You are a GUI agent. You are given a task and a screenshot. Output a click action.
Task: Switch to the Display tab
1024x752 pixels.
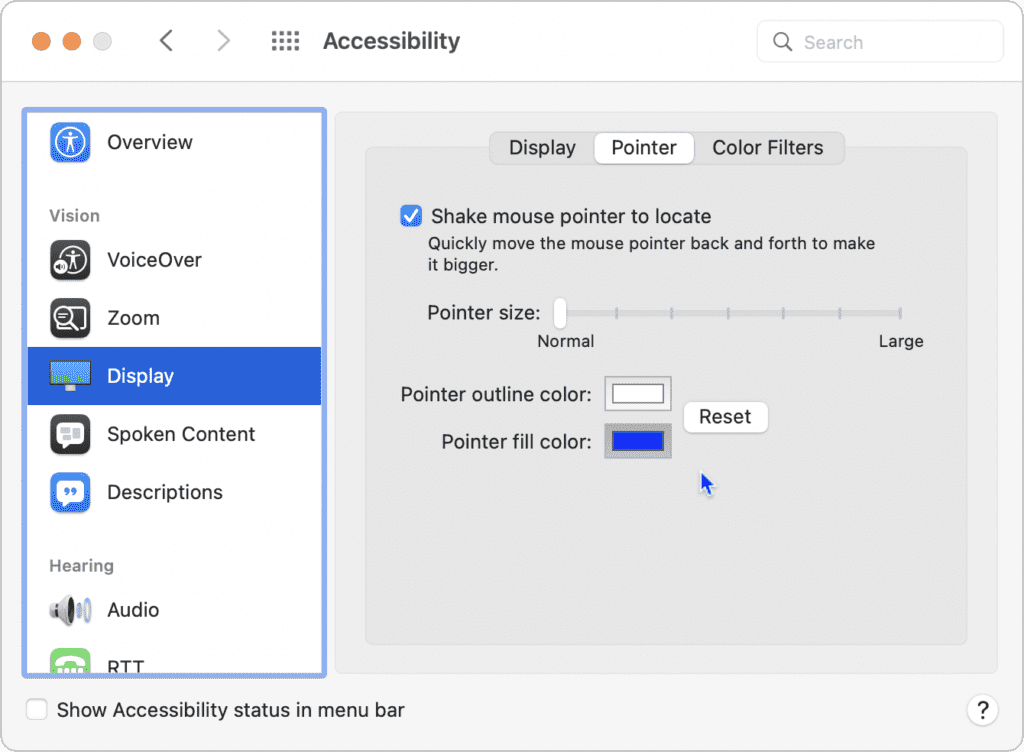pyautogui.click(x=541, y=147)
